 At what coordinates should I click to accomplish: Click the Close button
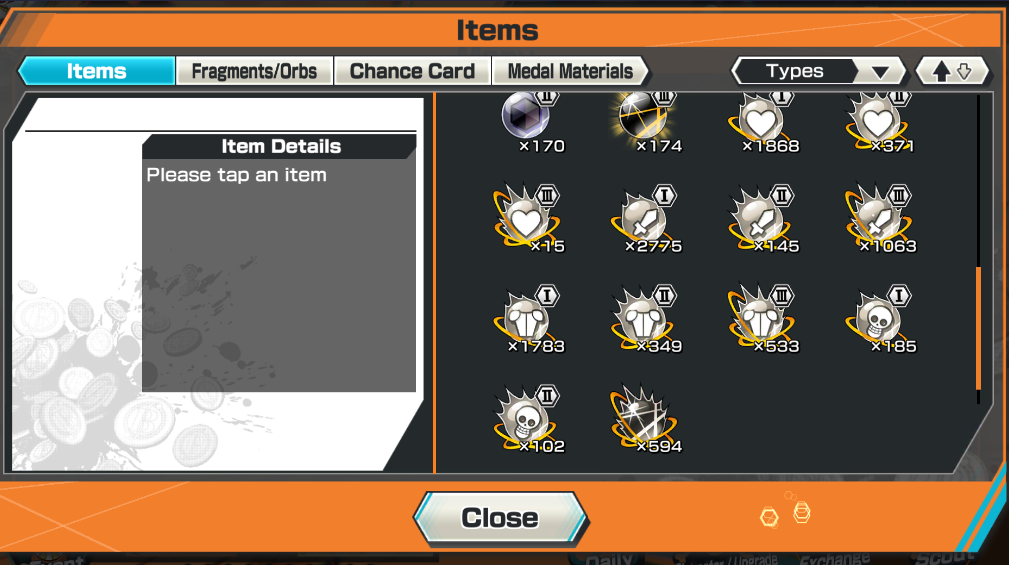[x=500, y=518]
